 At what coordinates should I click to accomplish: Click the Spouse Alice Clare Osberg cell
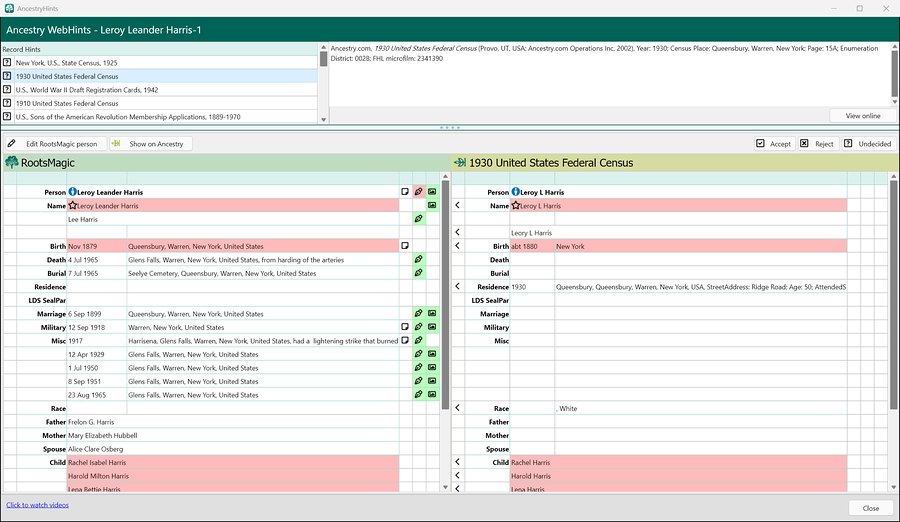pyautogui.click(x=233, y=448)
